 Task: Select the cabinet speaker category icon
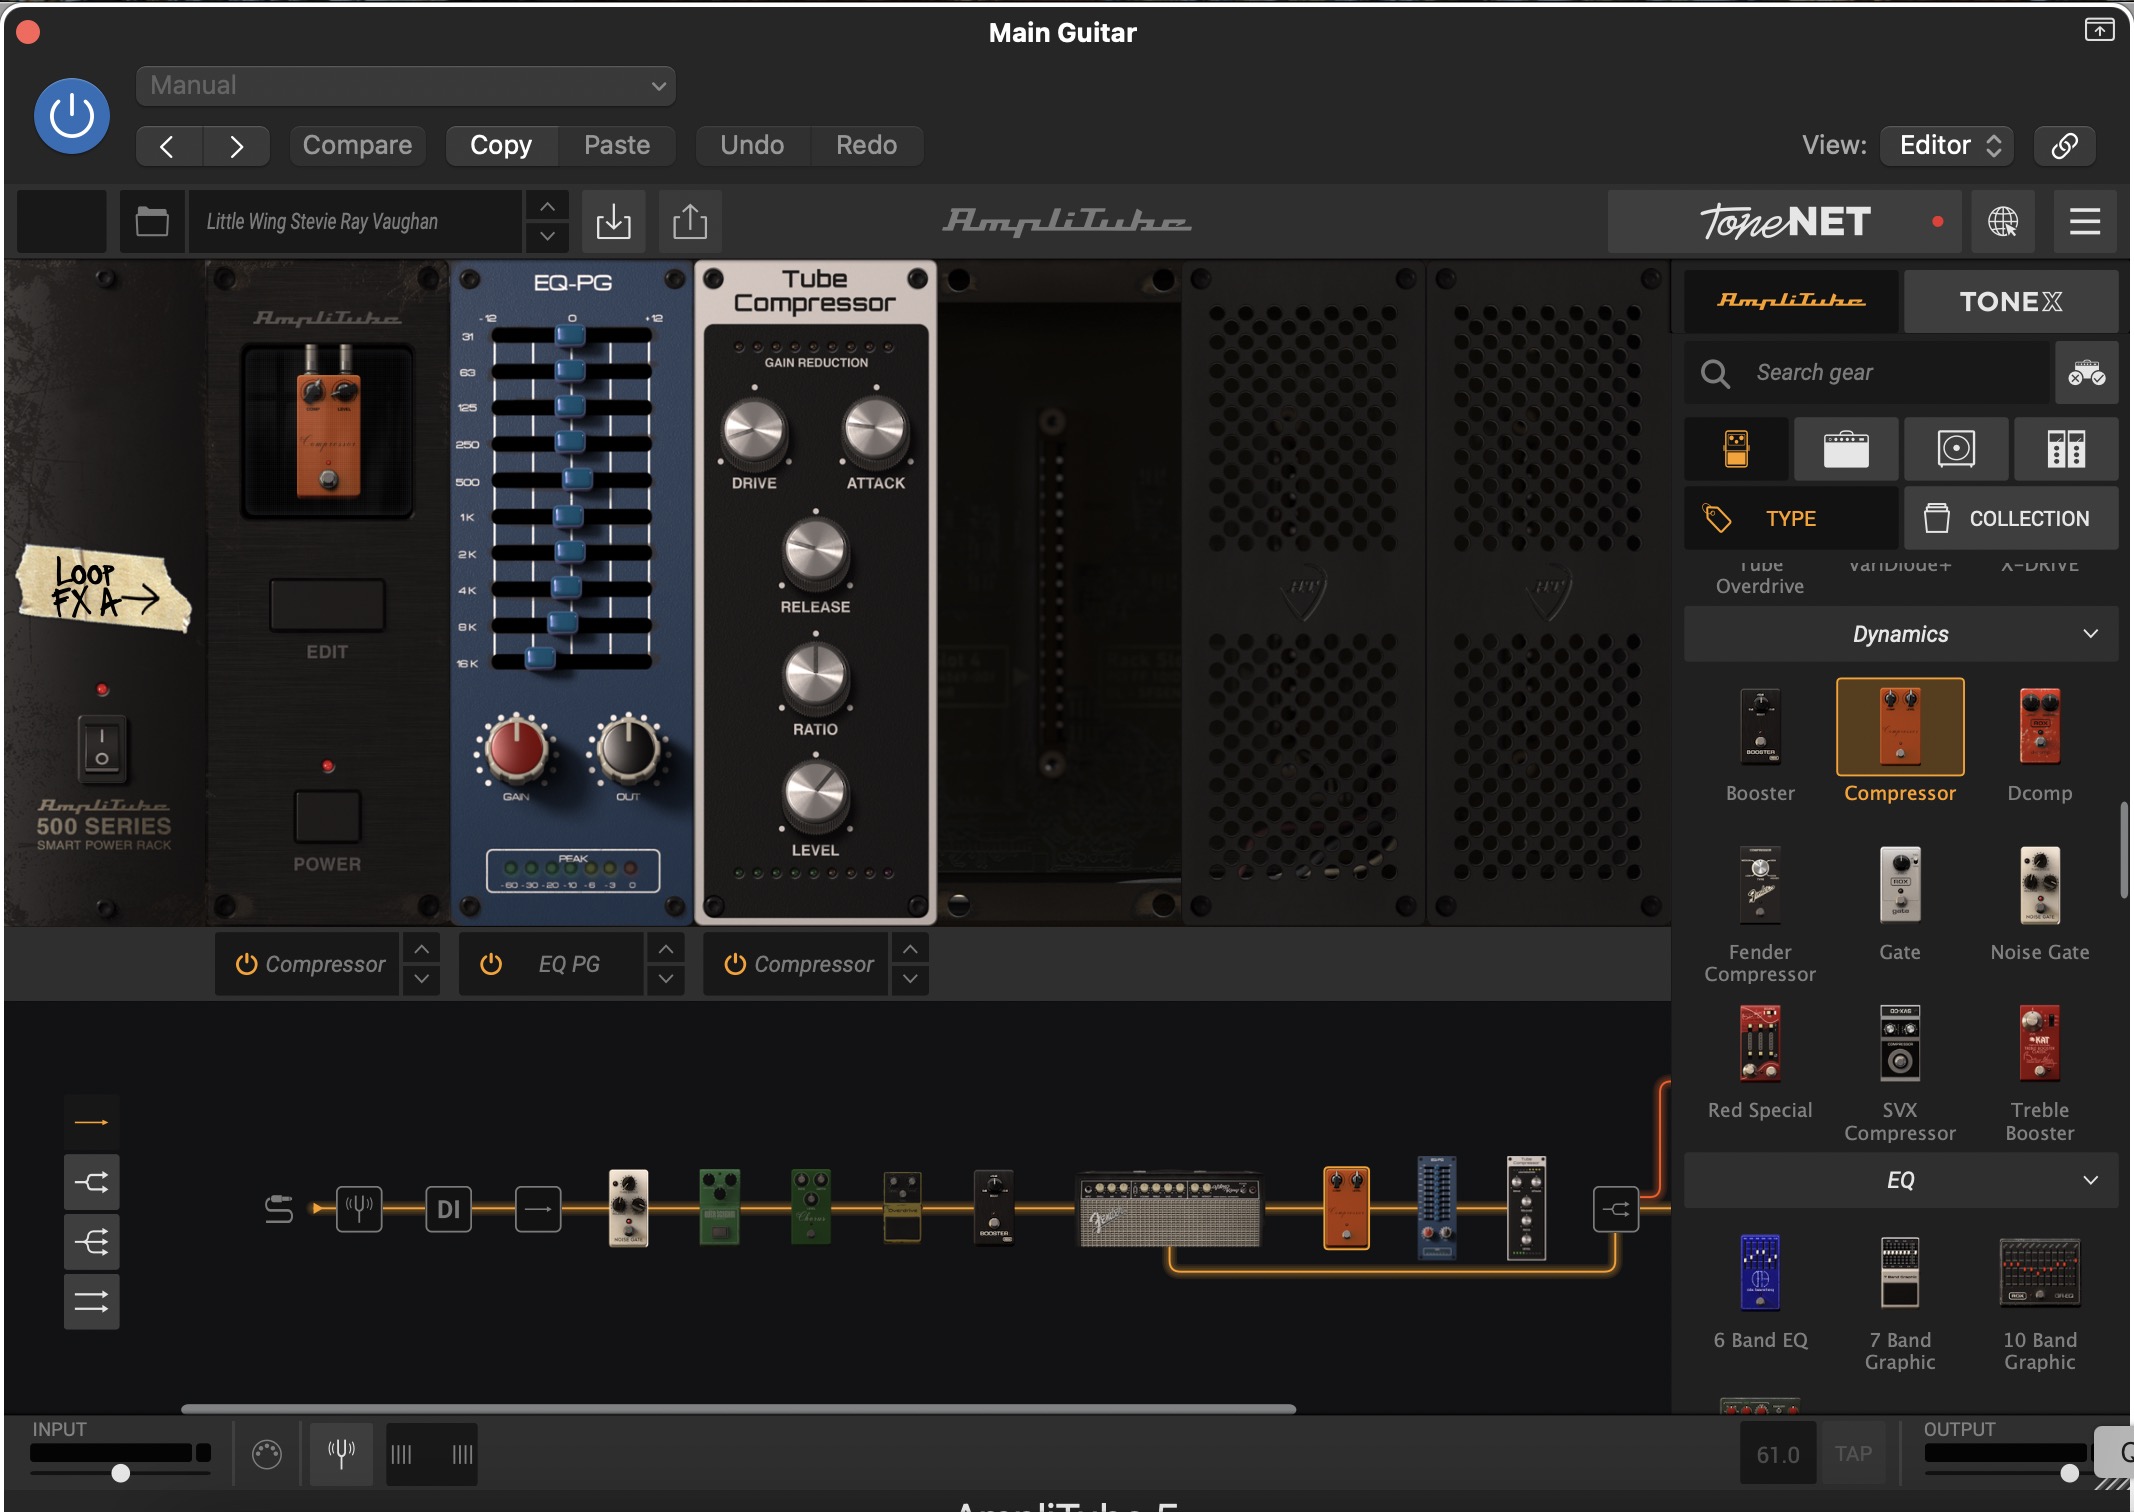1956,449
